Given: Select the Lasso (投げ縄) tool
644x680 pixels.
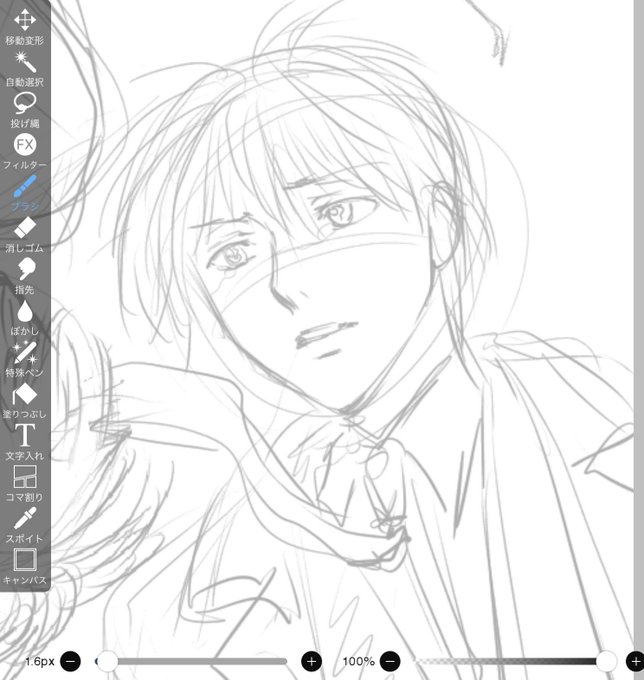Looking at the screenshot, I should (x=25, y=110).
